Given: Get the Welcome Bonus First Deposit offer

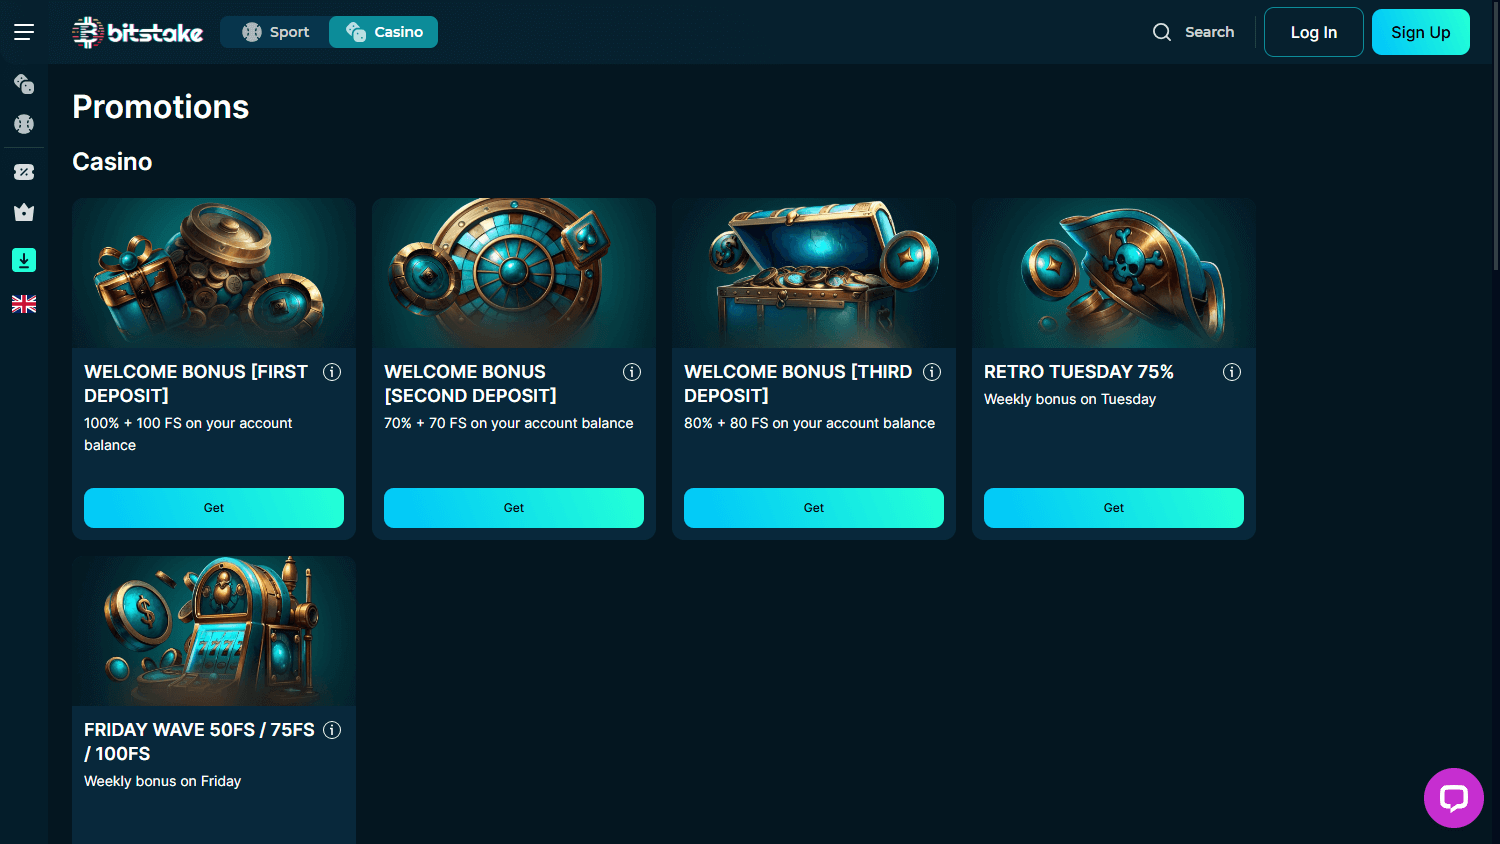Looking at the screenshot, I should [213, 507].
